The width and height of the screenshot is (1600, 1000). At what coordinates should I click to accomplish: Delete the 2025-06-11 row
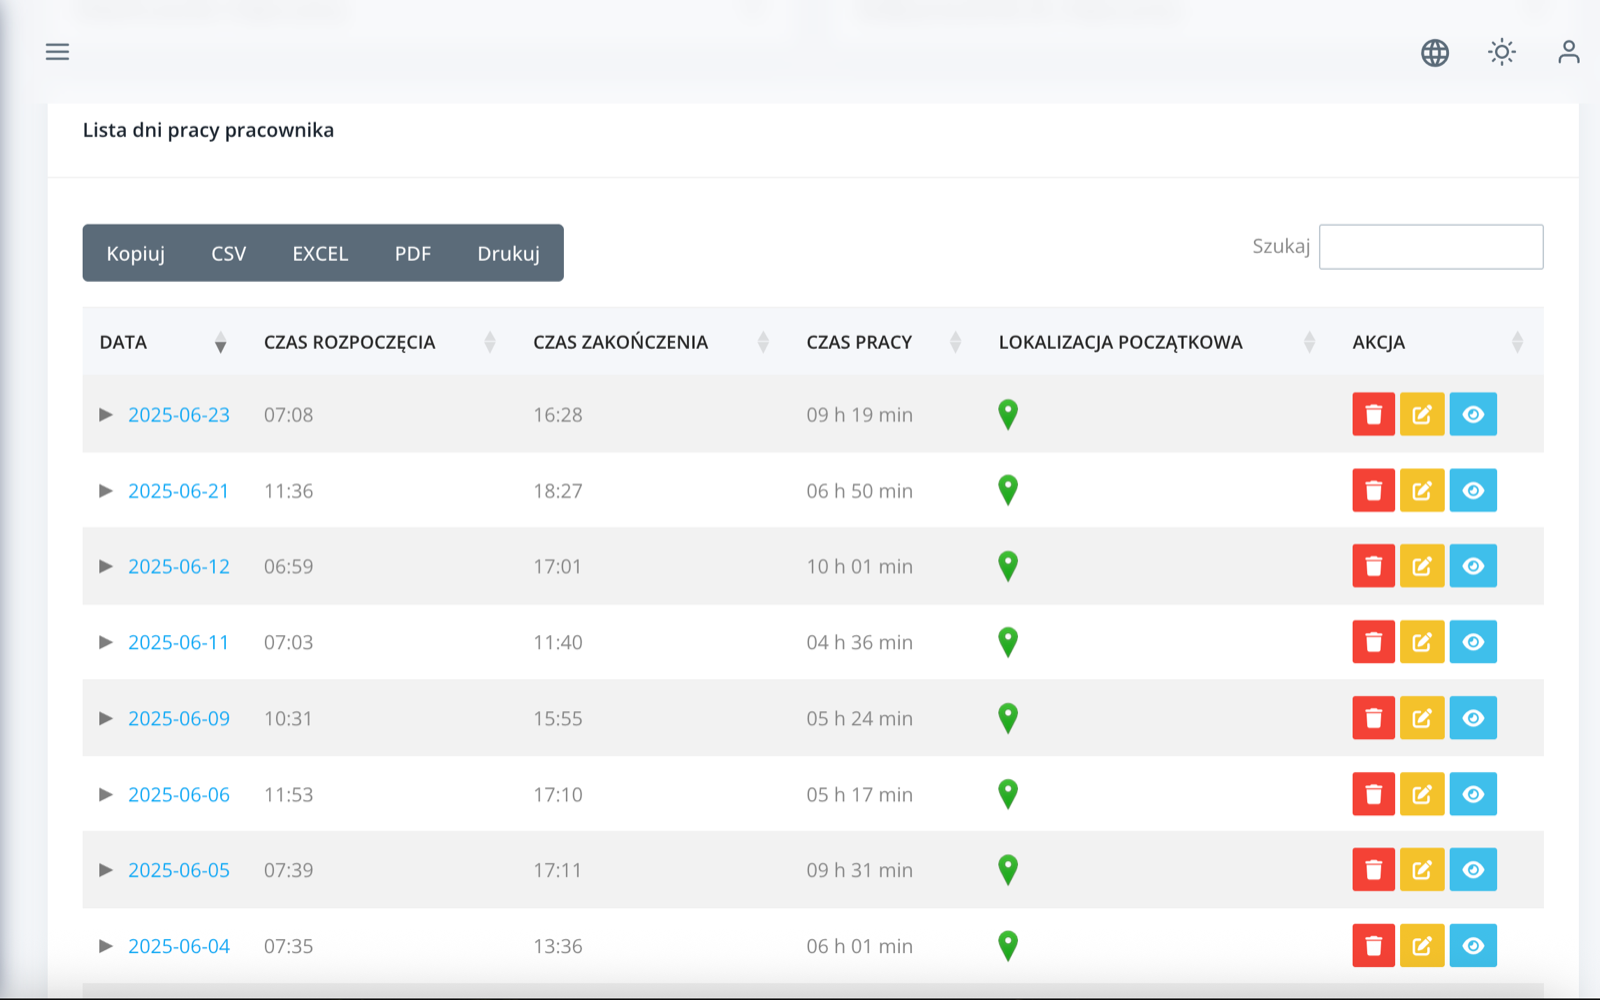[x=1373, y=642]
